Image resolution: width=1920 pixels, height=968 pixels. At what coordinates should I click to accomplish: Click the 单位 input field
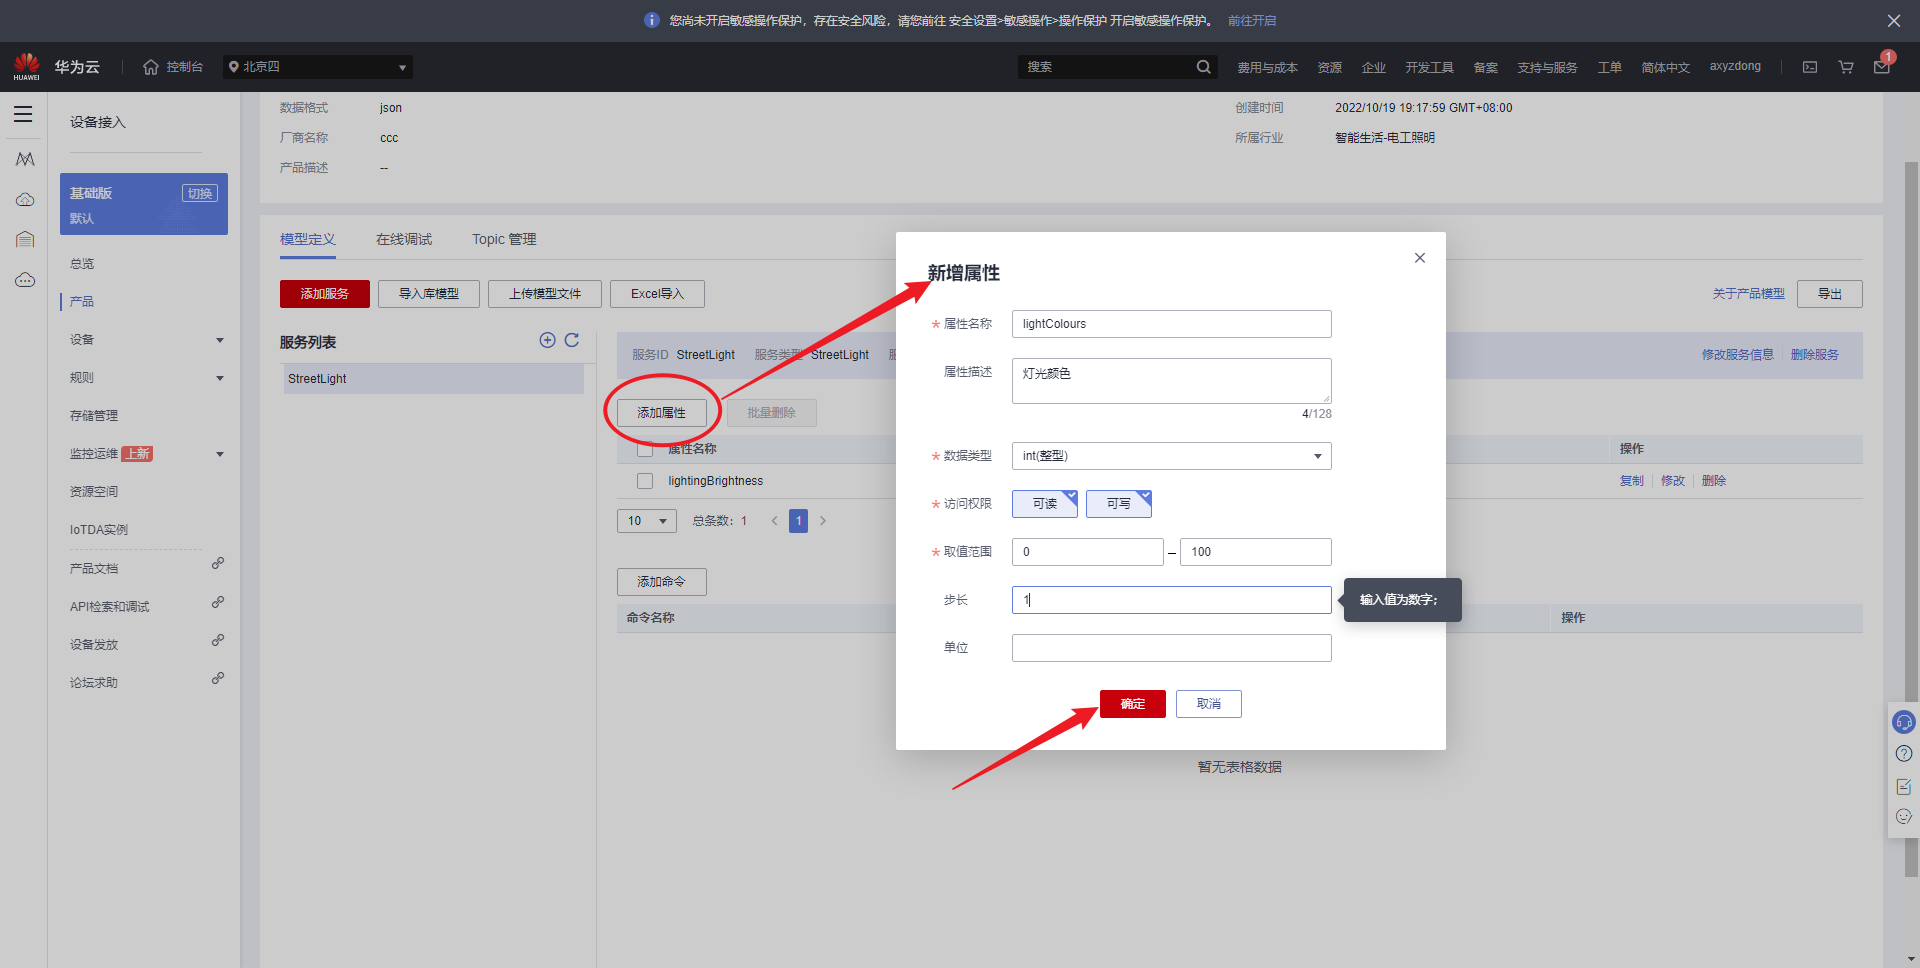pos(1172,648)
